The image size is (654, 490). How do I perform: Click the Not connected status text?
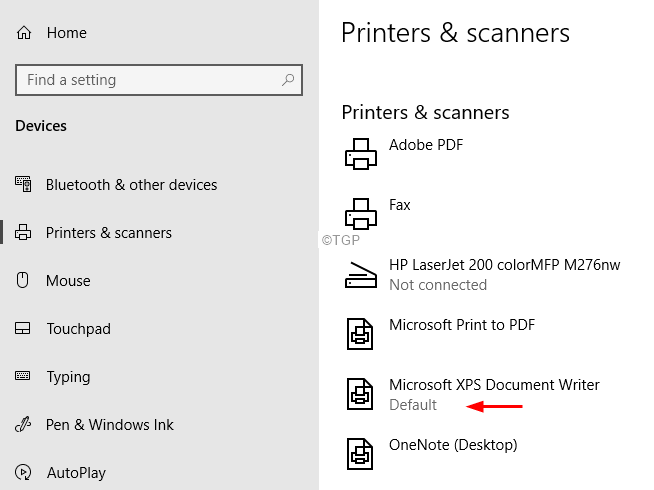438,285
